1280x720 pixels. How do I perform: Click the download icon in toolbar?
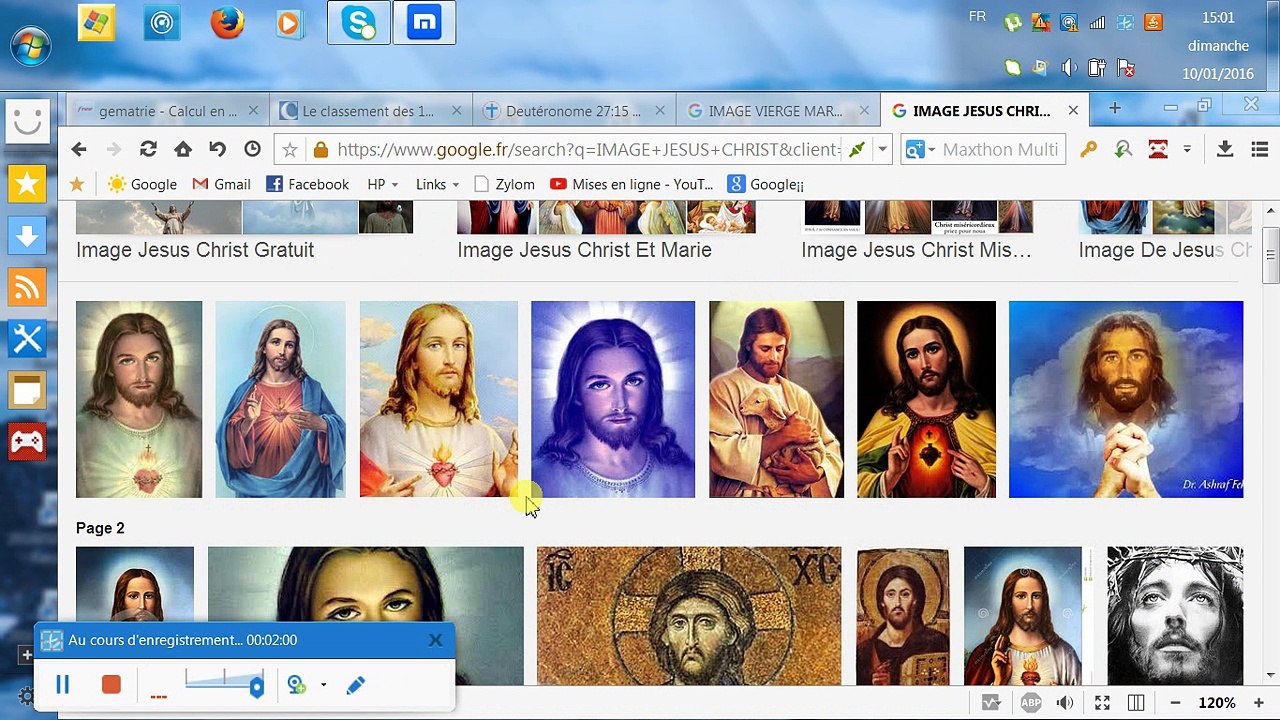tap(1224, 149)
